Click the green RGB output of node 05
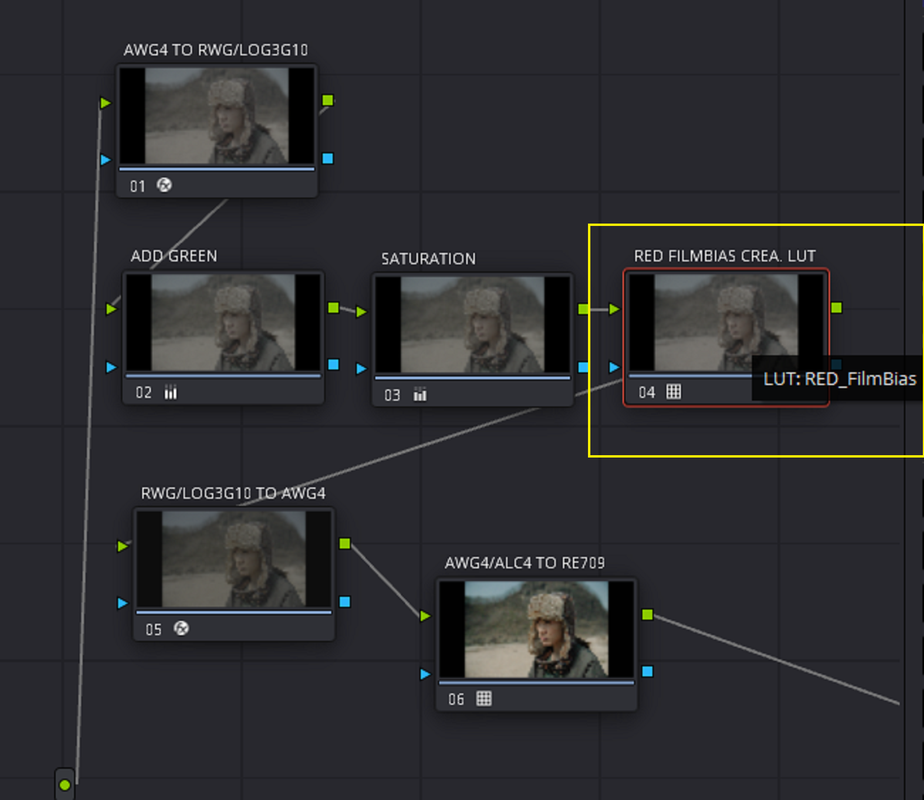The width and height of the screenshot is (924, 800). (345, 543)
